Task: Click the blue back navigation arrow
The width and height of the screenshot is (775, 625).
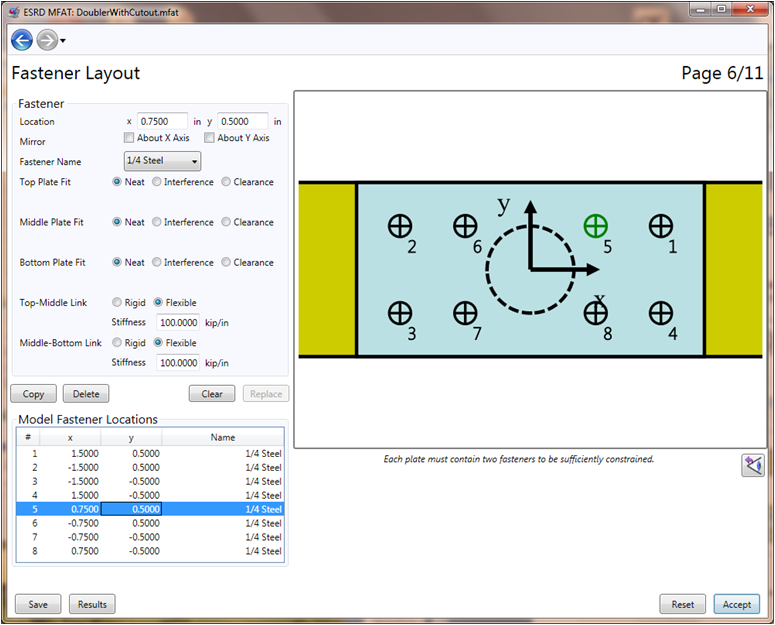Action: click(21, 40)
